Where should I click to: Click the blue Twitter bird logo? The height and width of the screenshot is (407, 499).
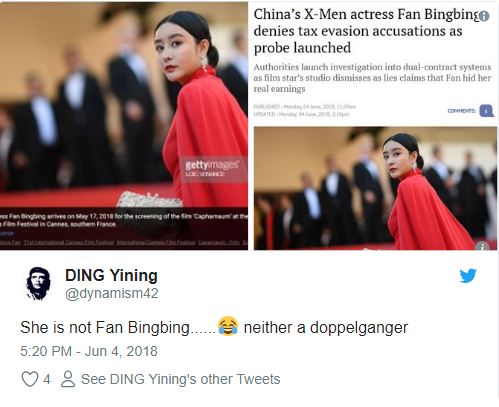[x=468, y=276]
